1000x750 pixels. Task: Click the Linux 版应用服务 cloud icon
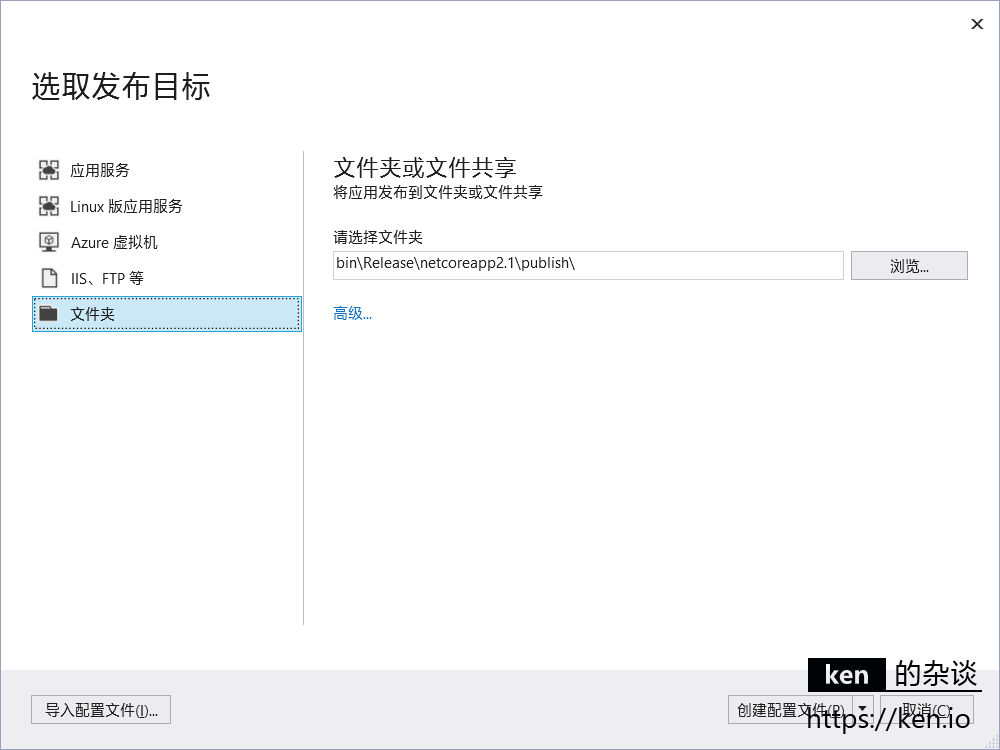[49, 206]
